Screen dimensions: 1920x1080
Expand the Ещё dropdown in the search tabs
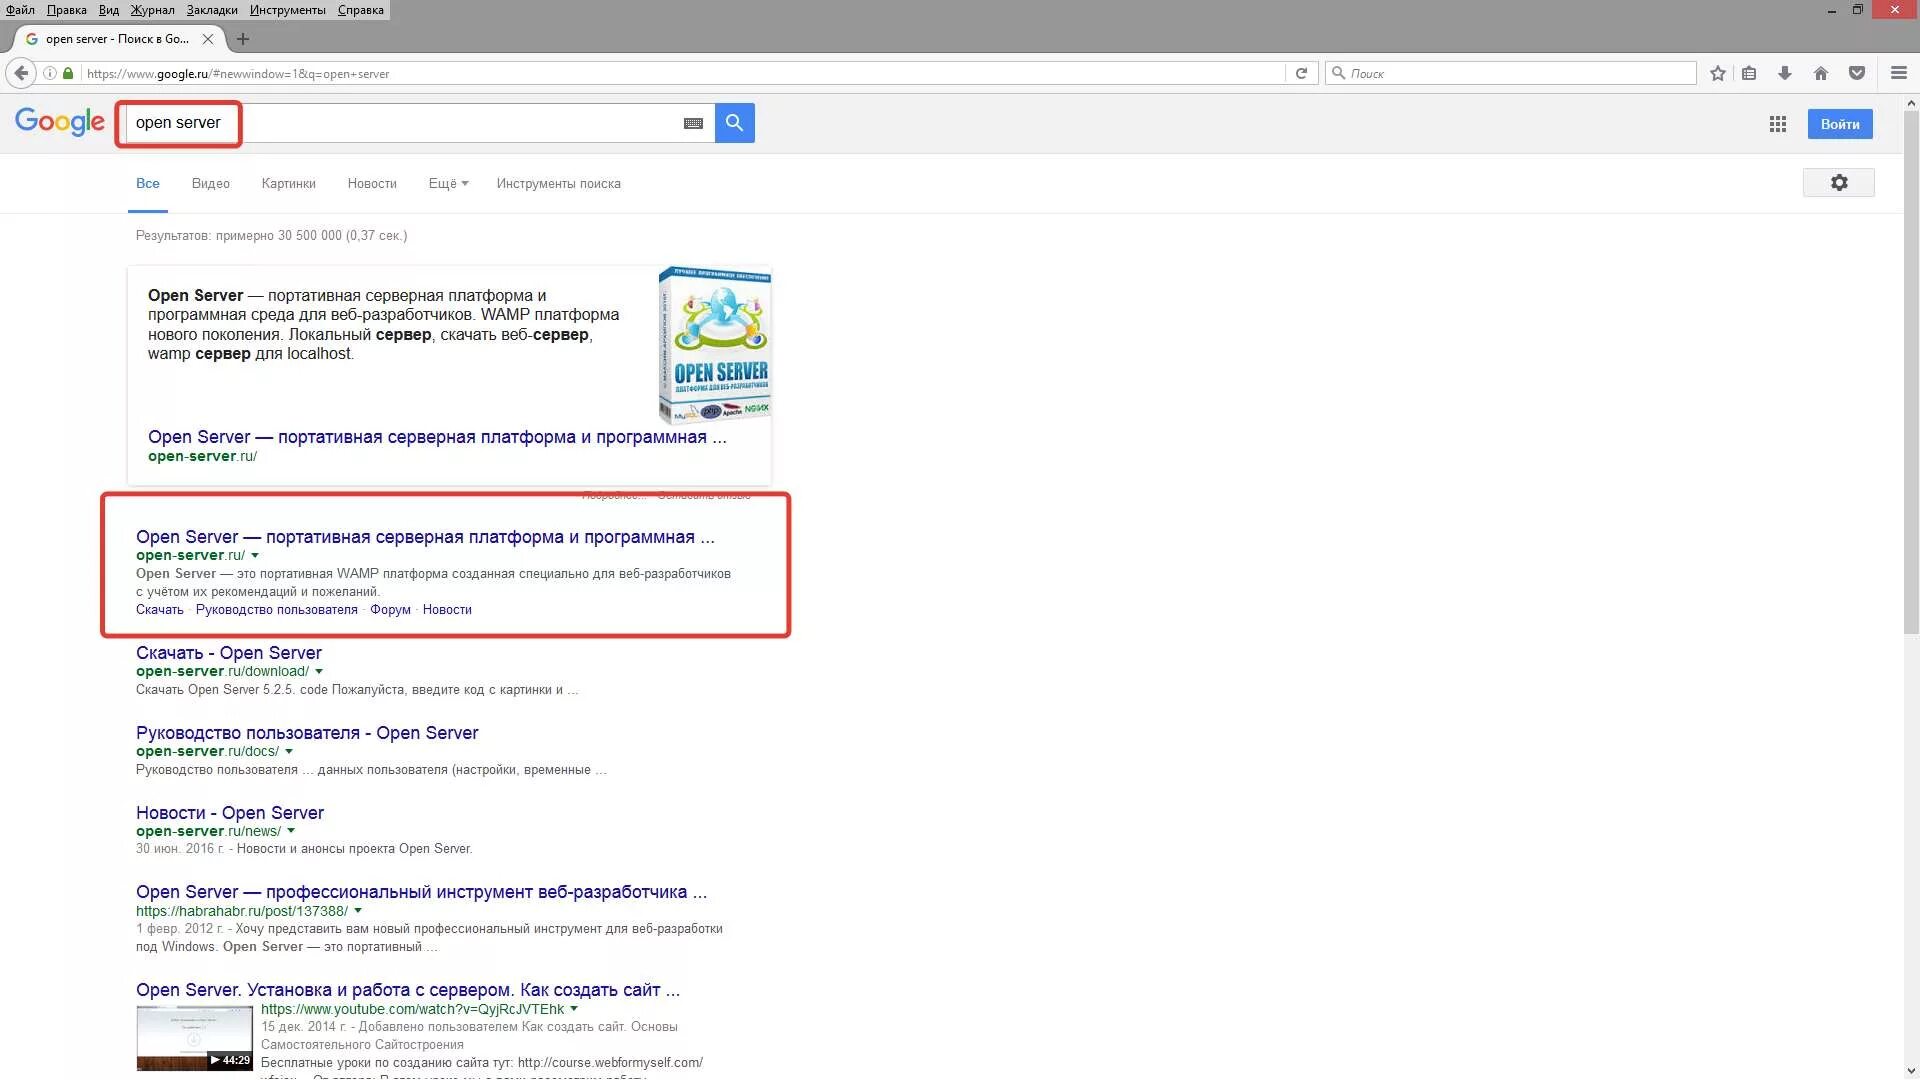(x=448, y=183)
